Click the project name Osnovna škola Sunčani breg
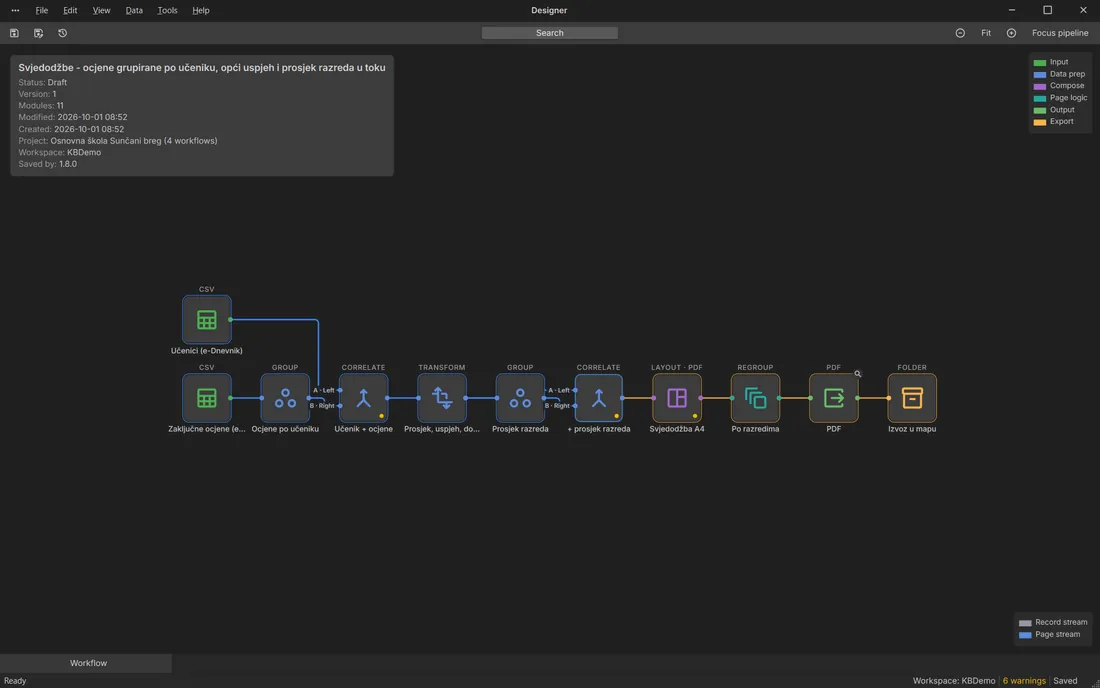Screen dimensions: 1100x688 [x=105, y=141]
